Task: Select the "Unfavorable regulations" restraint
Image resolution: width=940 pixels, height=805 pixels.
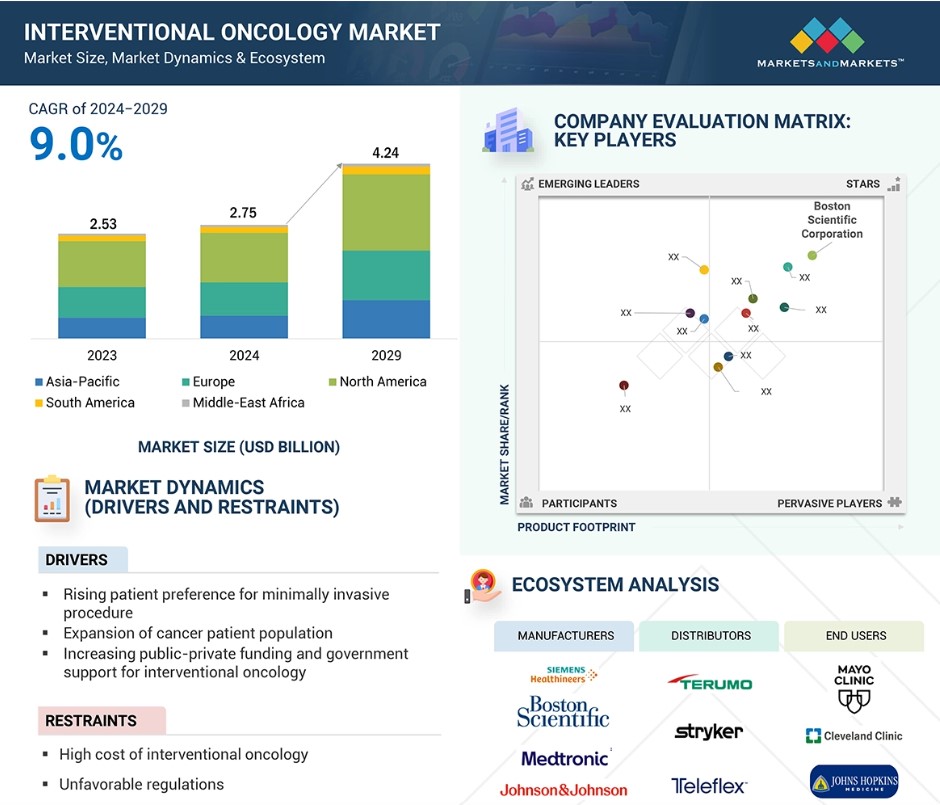Action: coord(141,784)
